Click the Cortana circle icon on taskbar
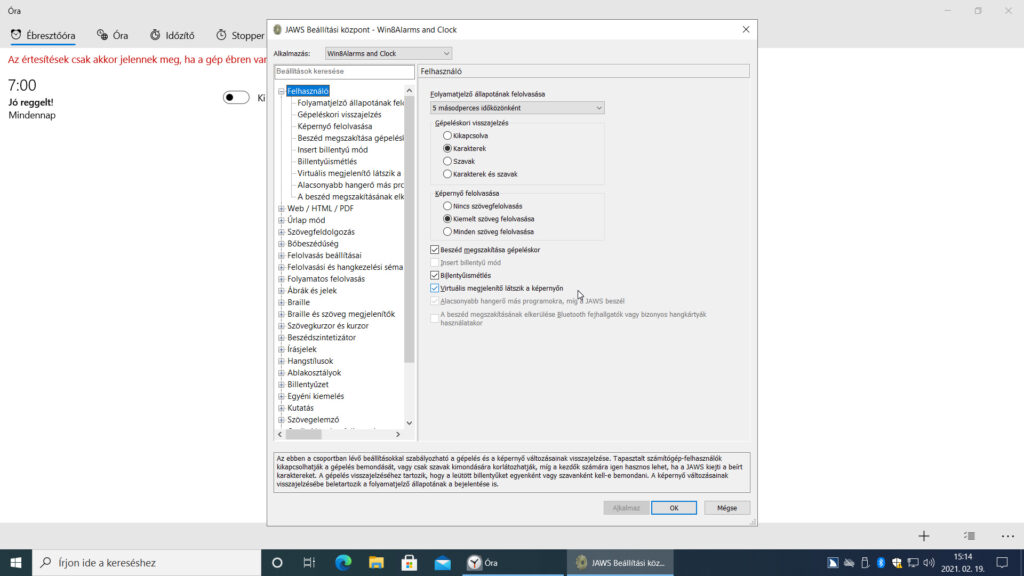This screenshot has height=576, width=1024. pos(277,562)
